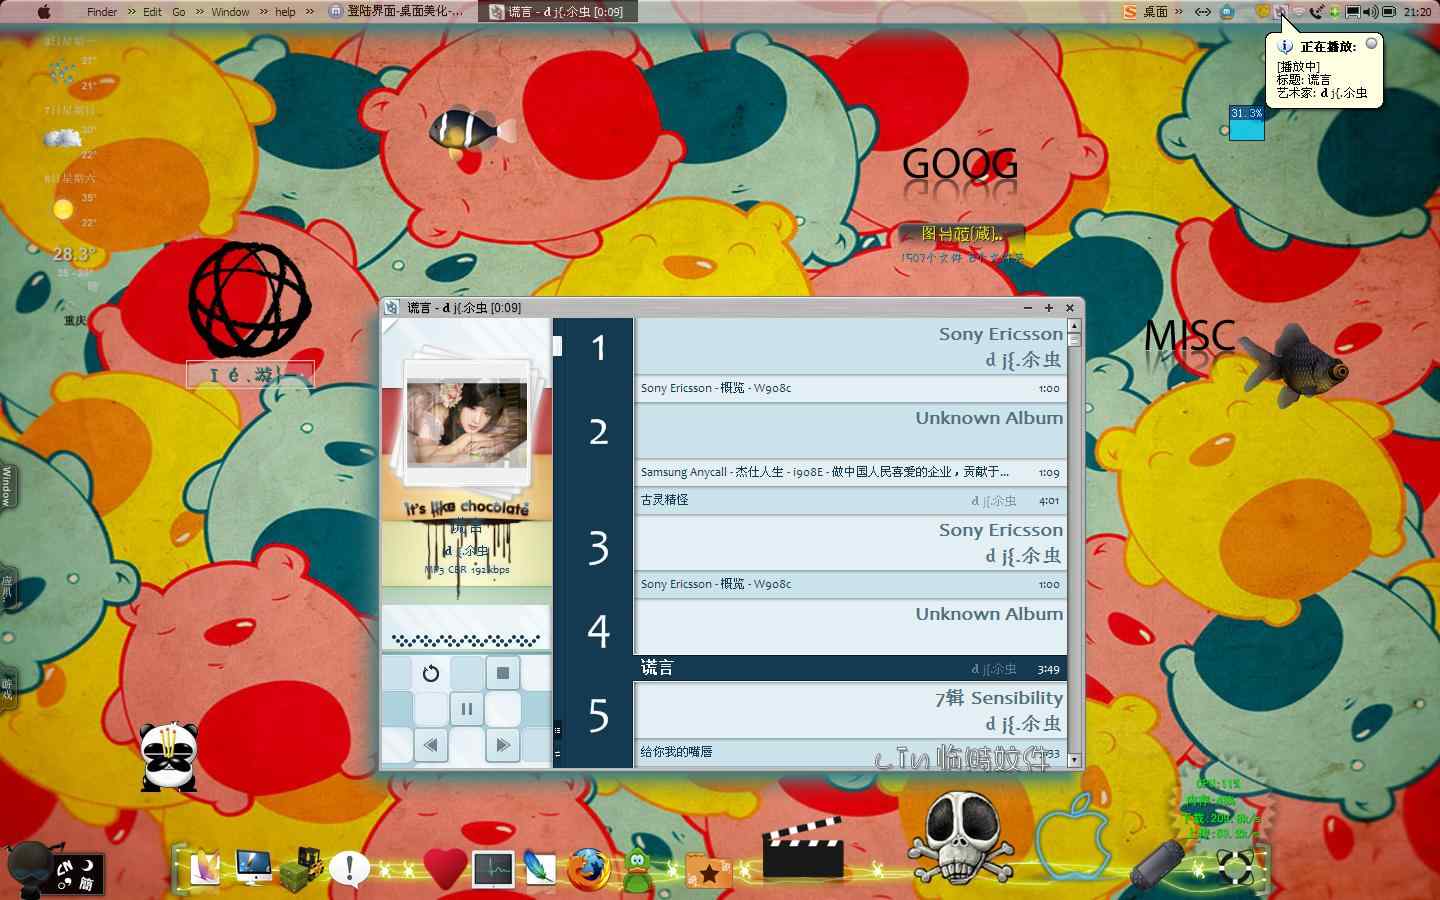The width and height of the screenshot is (1440, 900).
Task: Open the help menu
Action: tap(285, 12)
